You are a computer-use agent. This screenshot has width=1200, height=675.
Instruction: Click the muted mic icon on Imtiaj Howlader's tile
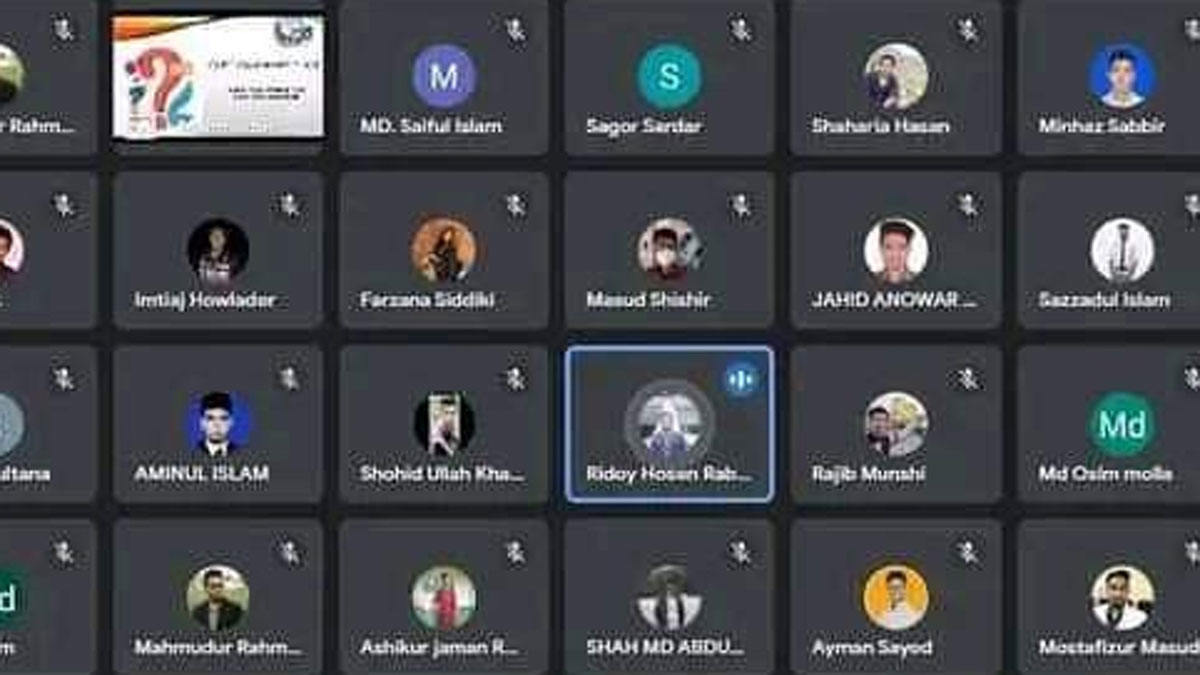[x=289, y=205]
